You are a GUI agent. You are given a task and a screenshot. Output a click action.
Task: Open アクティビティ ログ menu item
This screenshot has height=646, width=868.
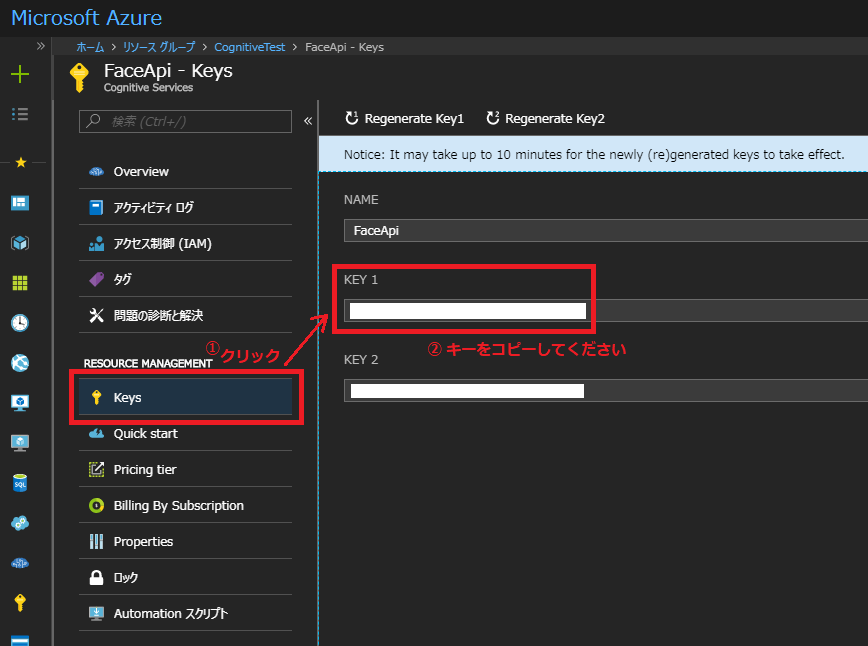[x=185, y=208]
